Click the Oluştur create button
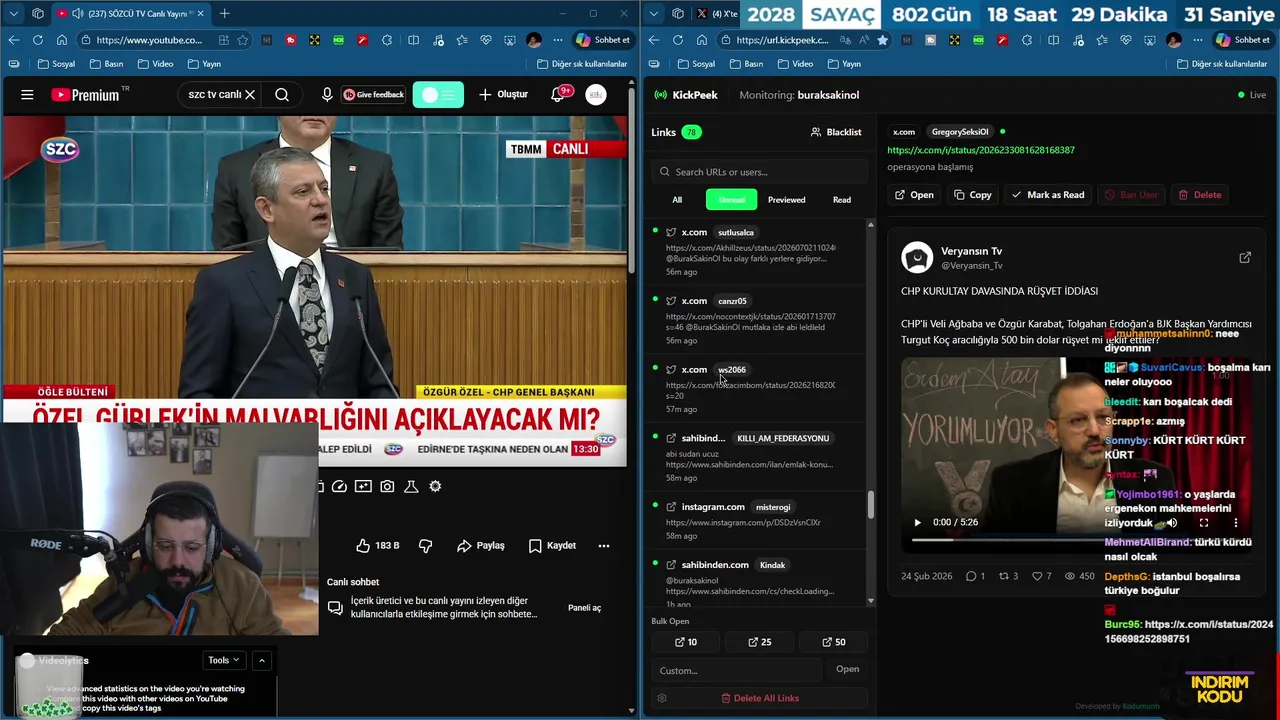1280x720 pixels. point(503,95)
